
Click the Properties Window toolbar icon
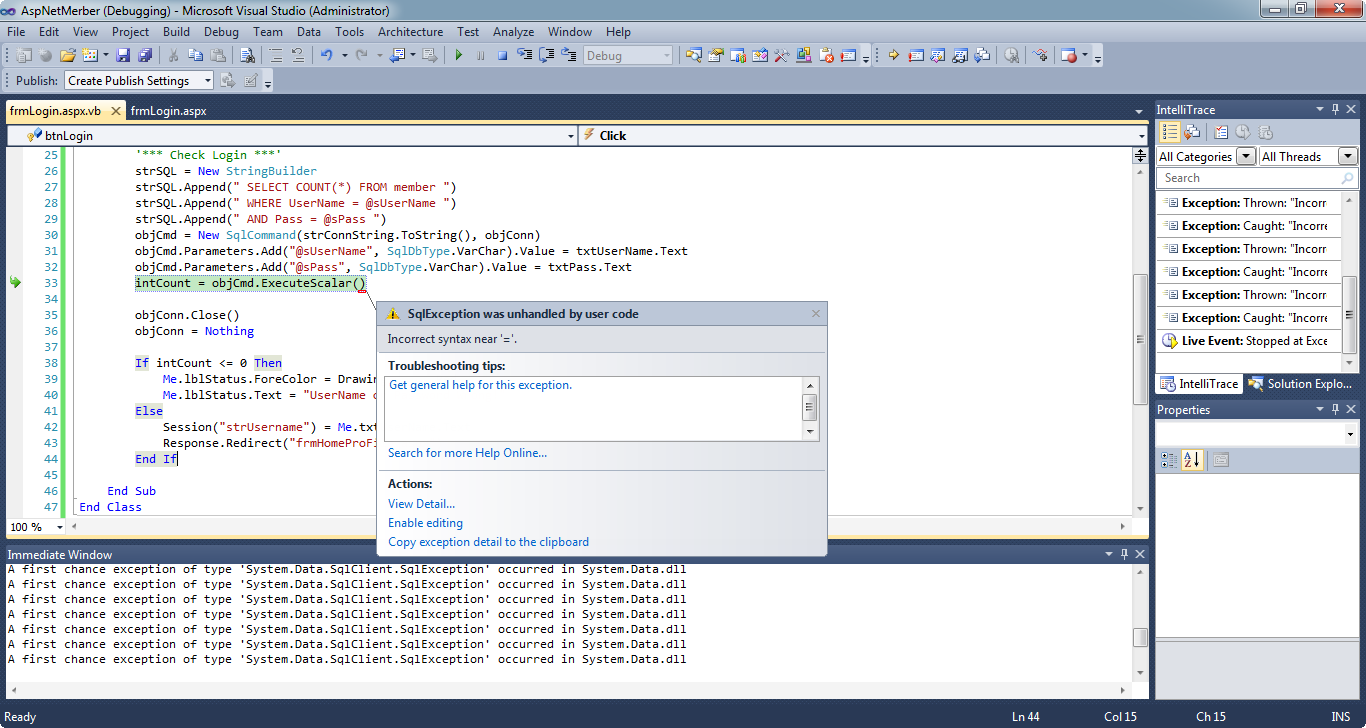[716, 55]
